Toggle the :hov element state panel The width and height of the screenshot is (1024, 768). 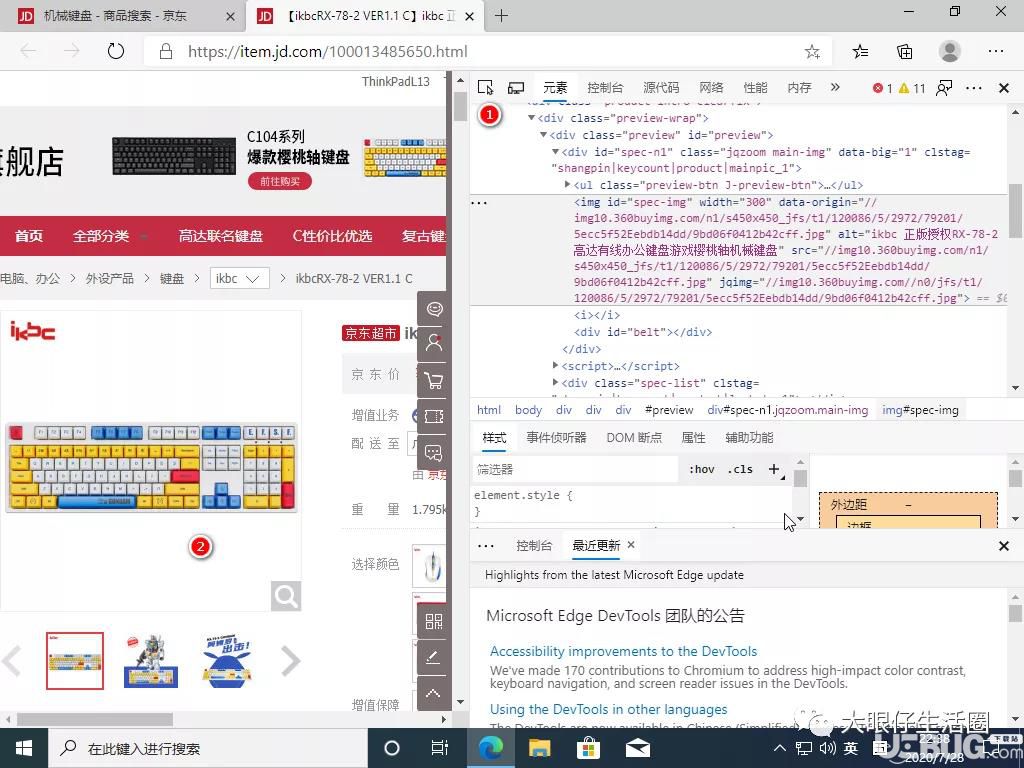[x=701, y=470]
